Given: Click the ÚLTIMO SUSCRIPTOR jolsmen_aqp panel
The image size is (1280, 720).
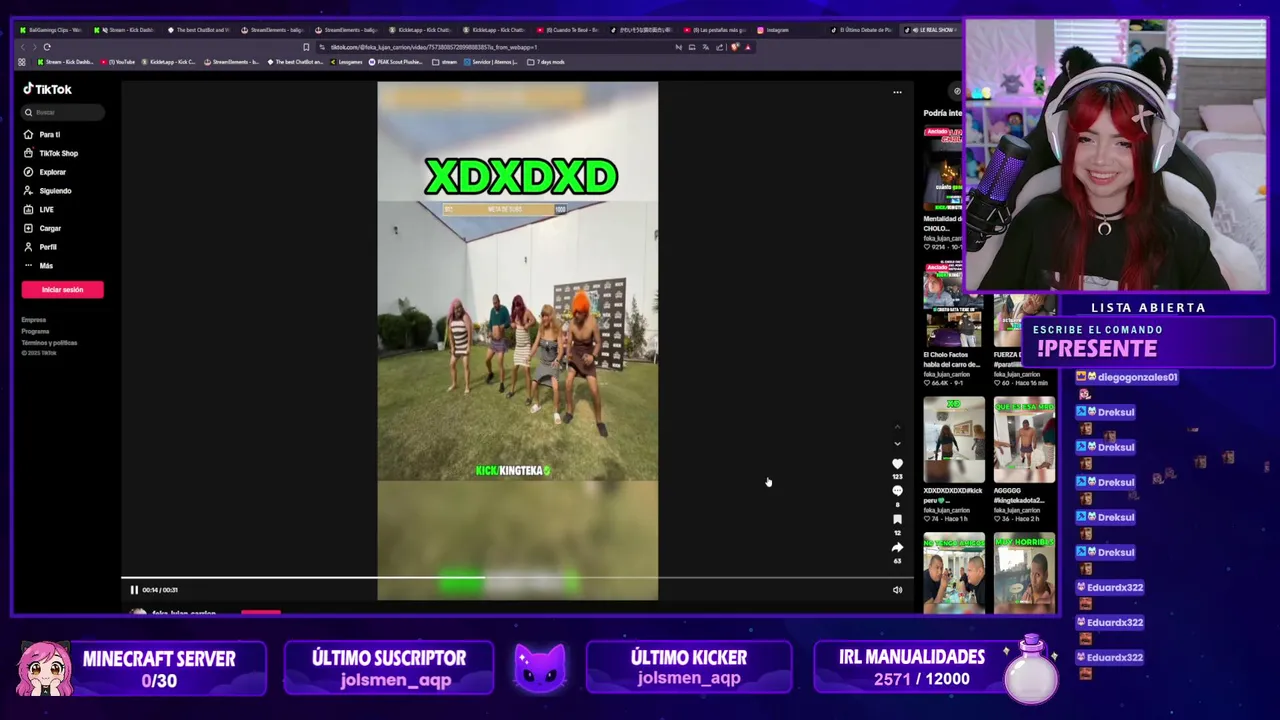Looking at the screenshot, I should point(388,669).
